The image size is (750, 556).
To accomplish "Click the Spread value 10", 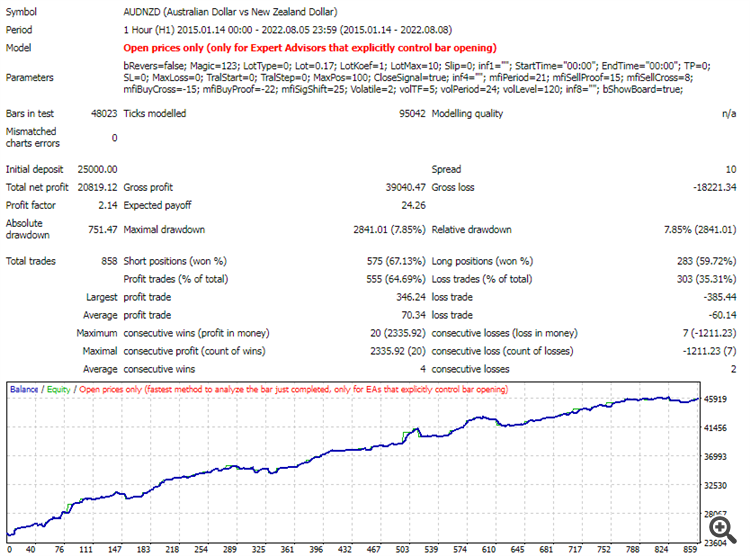I will pyautogui.click(x=731, y=169).
